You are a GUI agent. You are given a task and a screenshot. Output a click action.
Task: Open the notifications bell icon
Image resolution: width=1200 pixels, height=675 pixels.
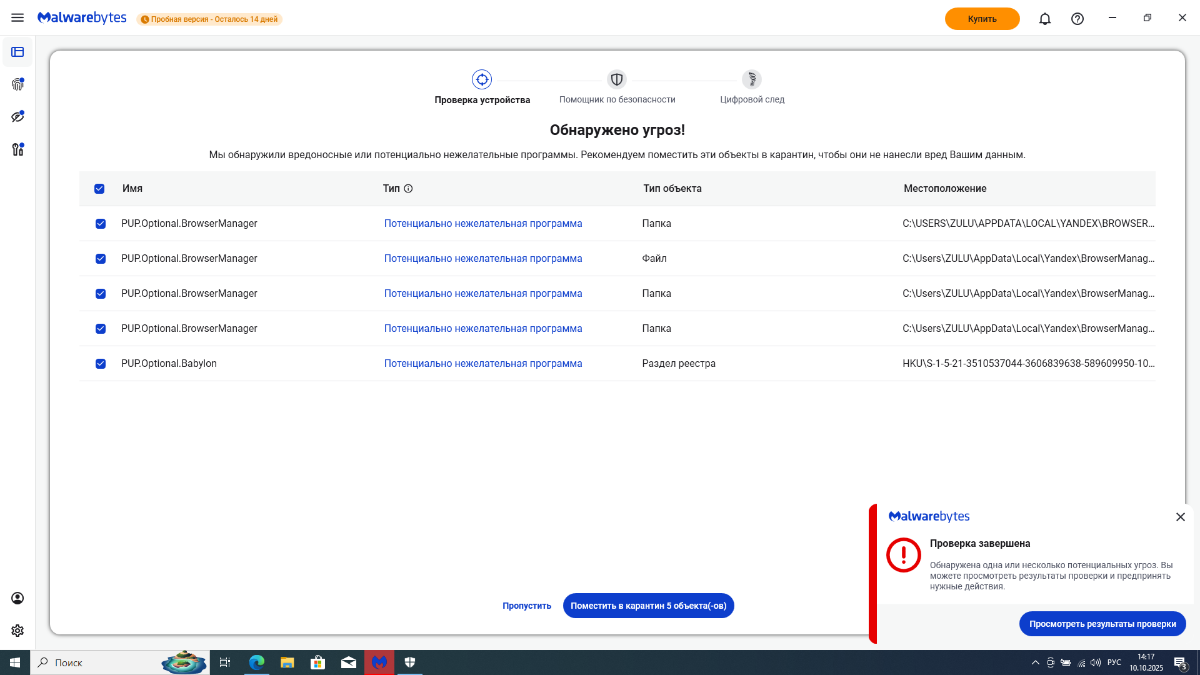click(x=1045, y=18)
